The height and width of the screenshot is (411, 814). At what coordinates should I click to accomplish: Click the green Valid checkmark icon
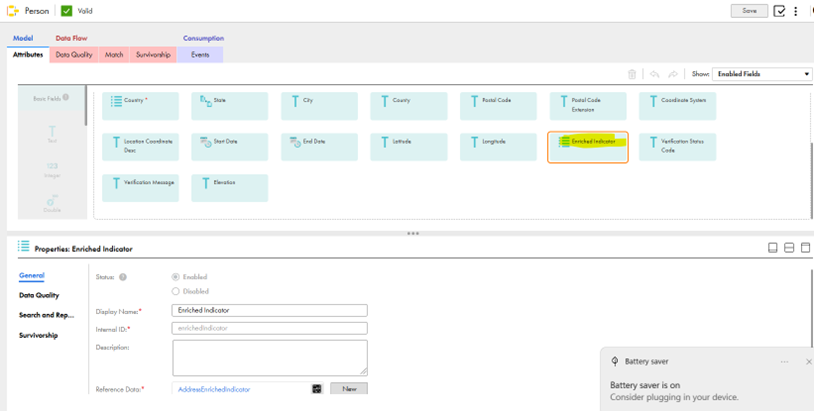66,10
